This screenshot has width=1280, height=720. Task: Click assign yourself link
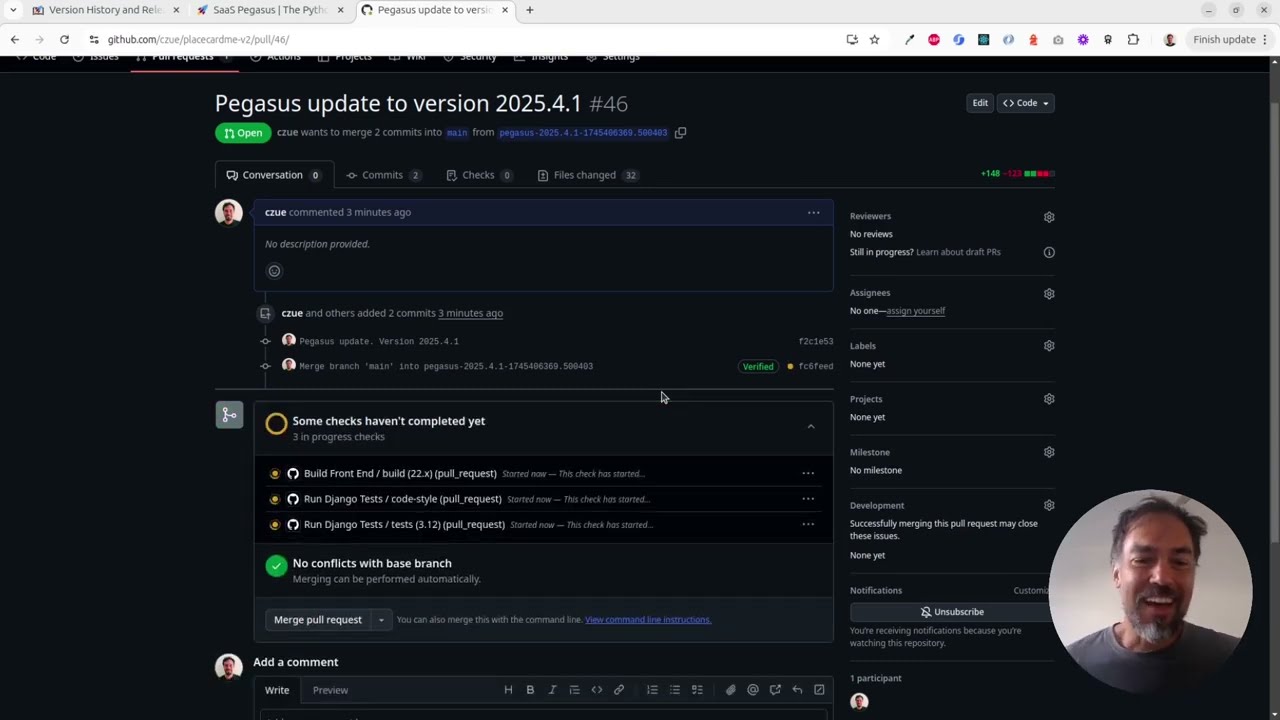point(916,311)
